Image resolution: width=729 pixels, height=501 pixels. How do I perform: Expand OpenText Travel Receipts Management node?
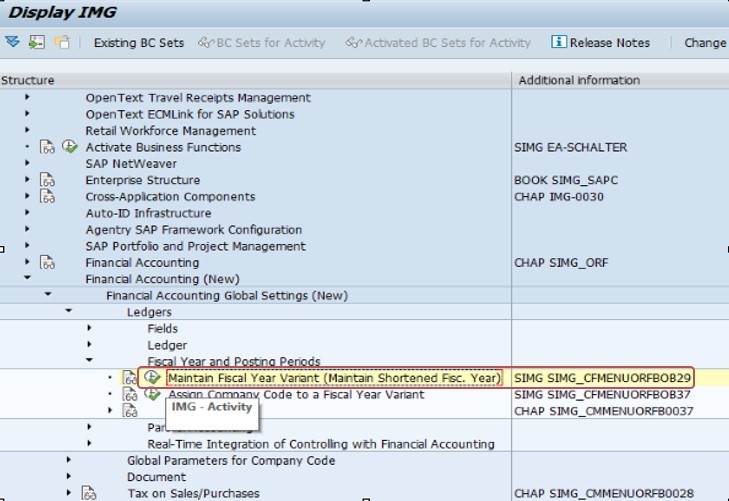pos(27,97)
